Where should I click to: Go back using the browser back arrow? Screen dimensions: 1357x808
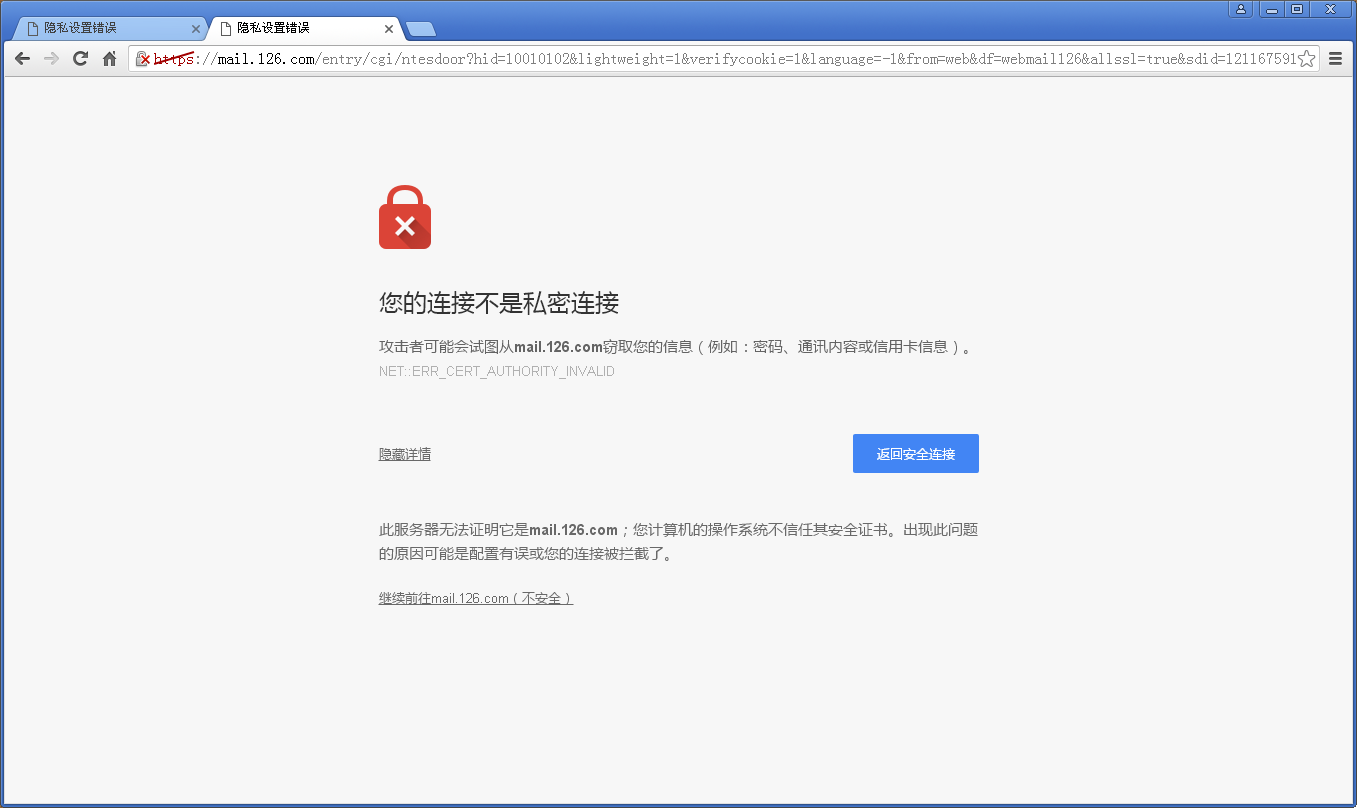point(22,59)
